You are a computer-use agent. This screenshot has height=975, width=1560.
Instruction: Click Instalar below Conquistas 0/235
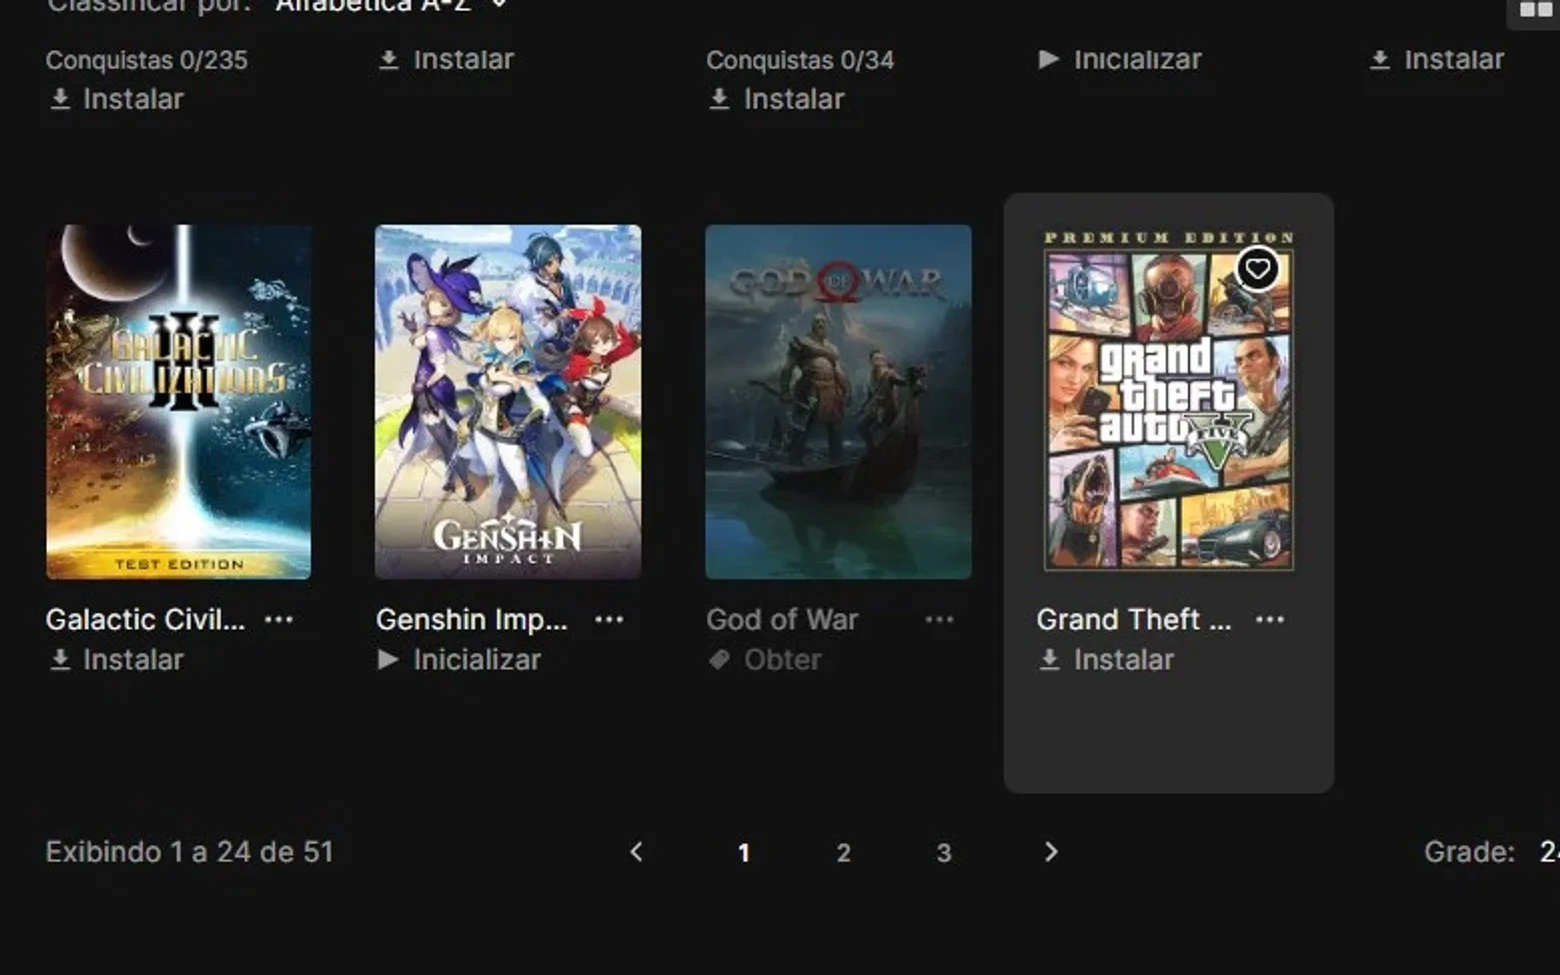(x=116, y=99)
